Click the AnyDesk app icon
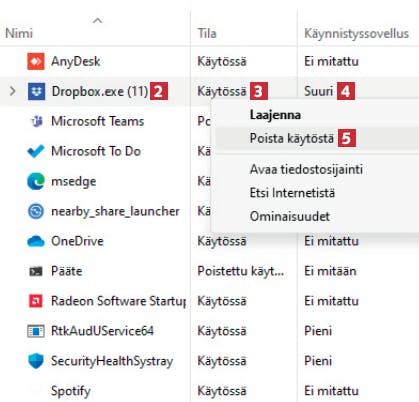The image size is (419, 402). coord(36,61)
